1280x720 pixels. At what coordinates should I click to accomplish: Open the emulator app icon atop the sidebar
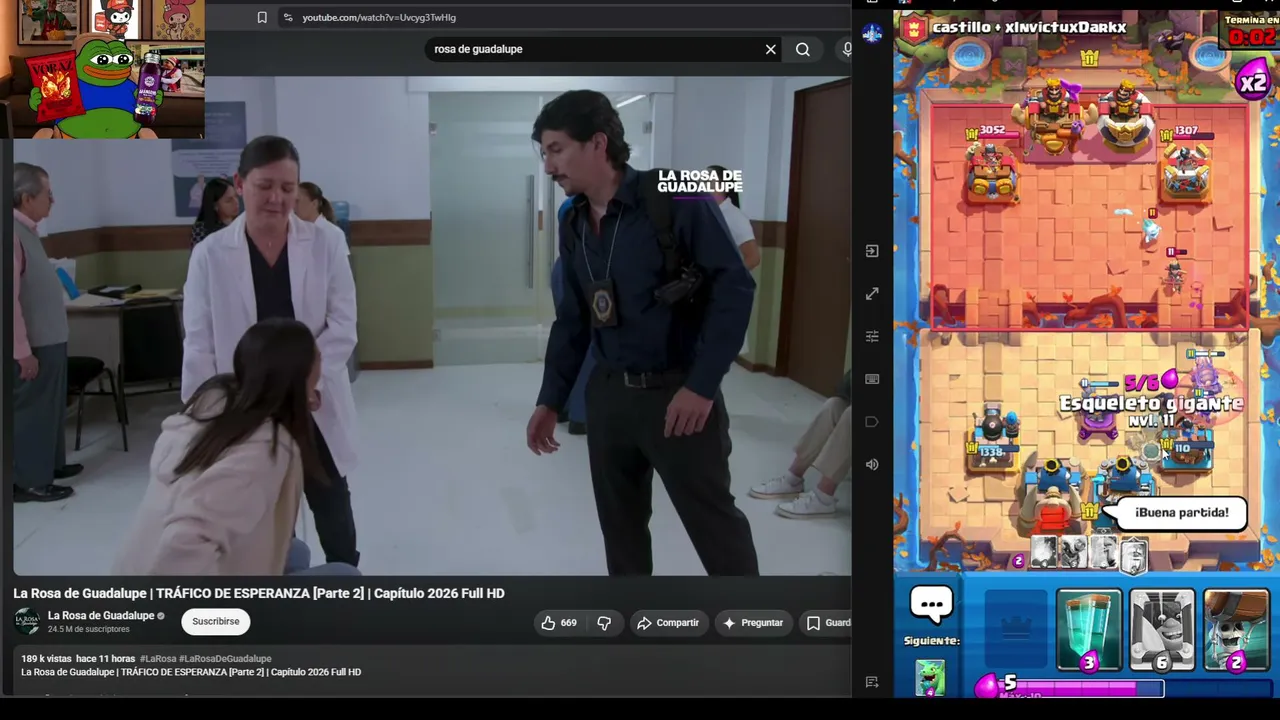[x=872, y=33]
